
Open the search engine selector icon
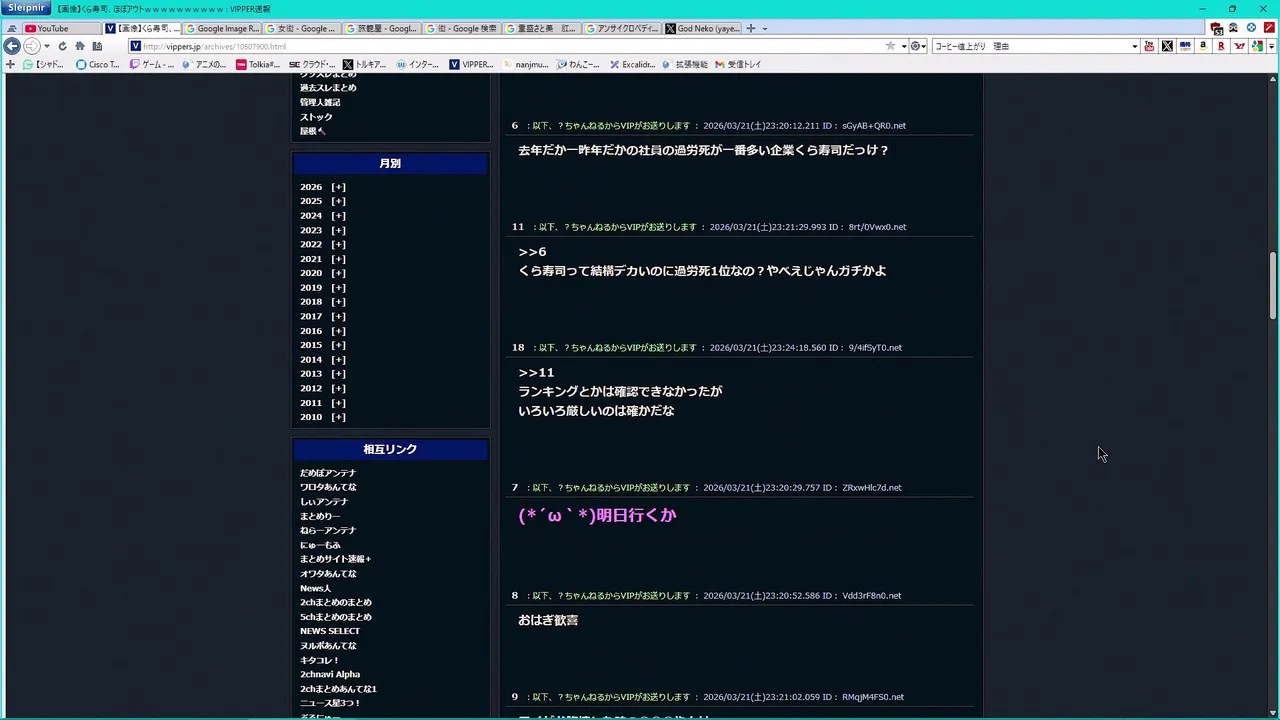(x=916, y=46)
